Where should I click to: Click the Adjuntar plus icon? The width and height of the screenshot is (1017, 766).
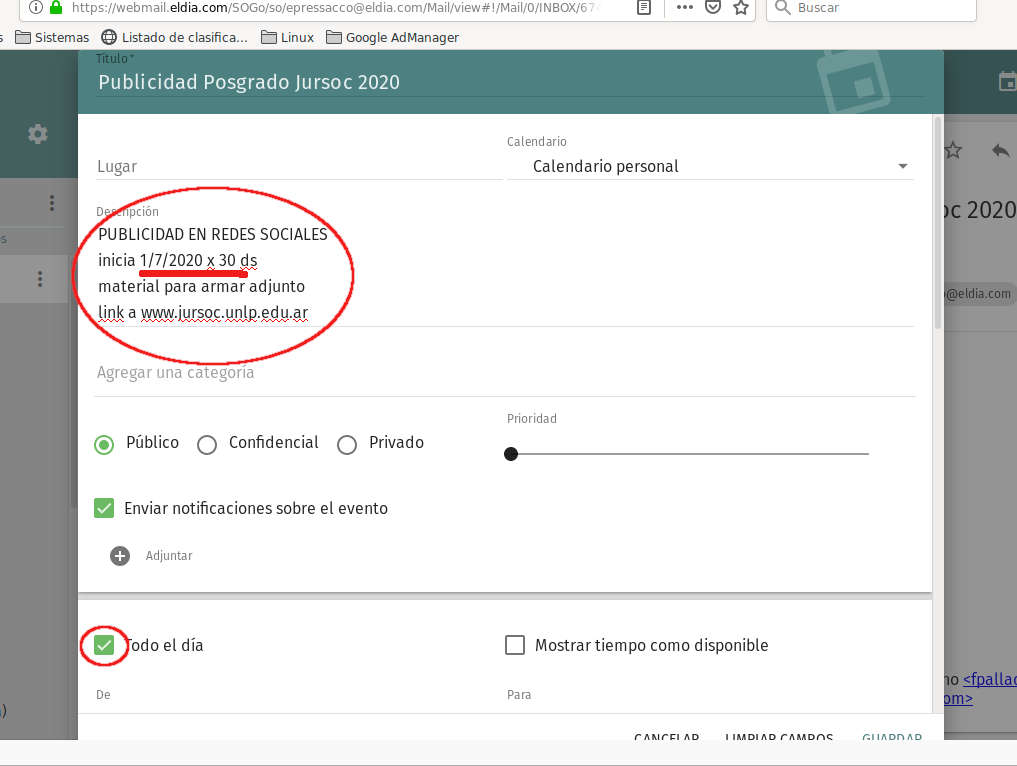tap(120, 556)
